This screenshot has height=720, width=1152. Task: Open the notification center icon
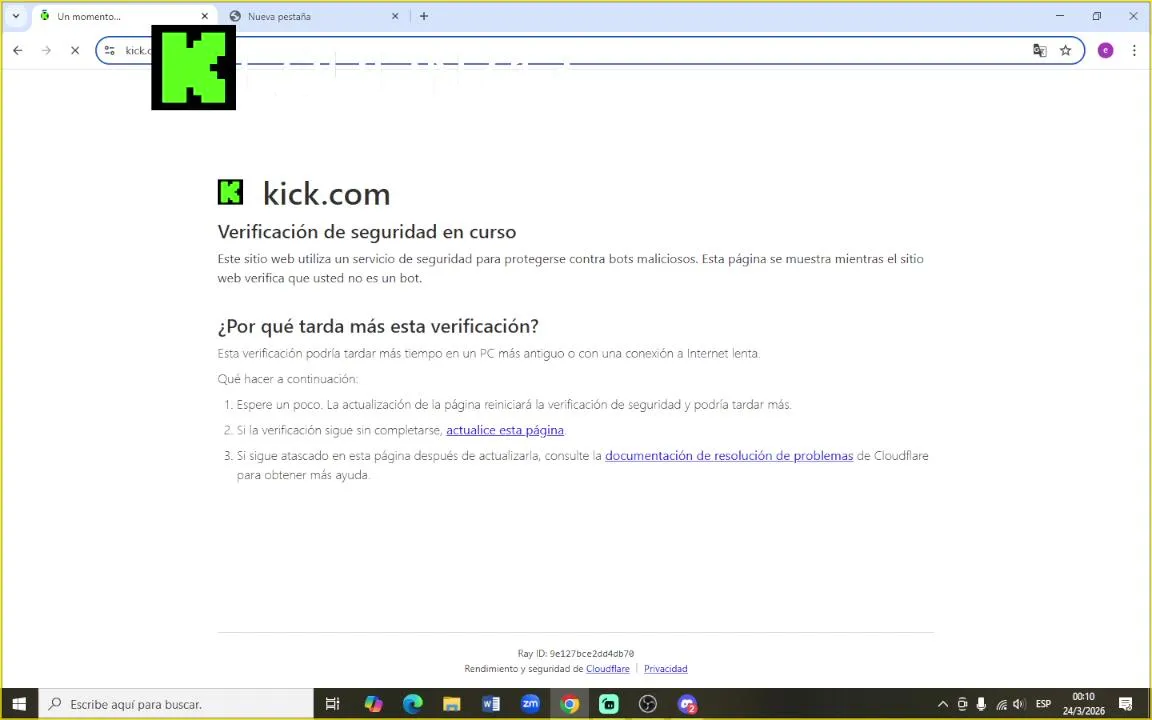coord(1126,704)
